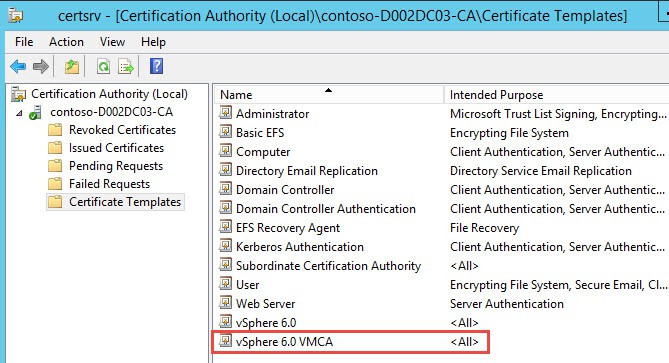Select the Certificate Templates tree label
Screen dimensions: 669x363
pyautogui.click(x=125, y=202)
